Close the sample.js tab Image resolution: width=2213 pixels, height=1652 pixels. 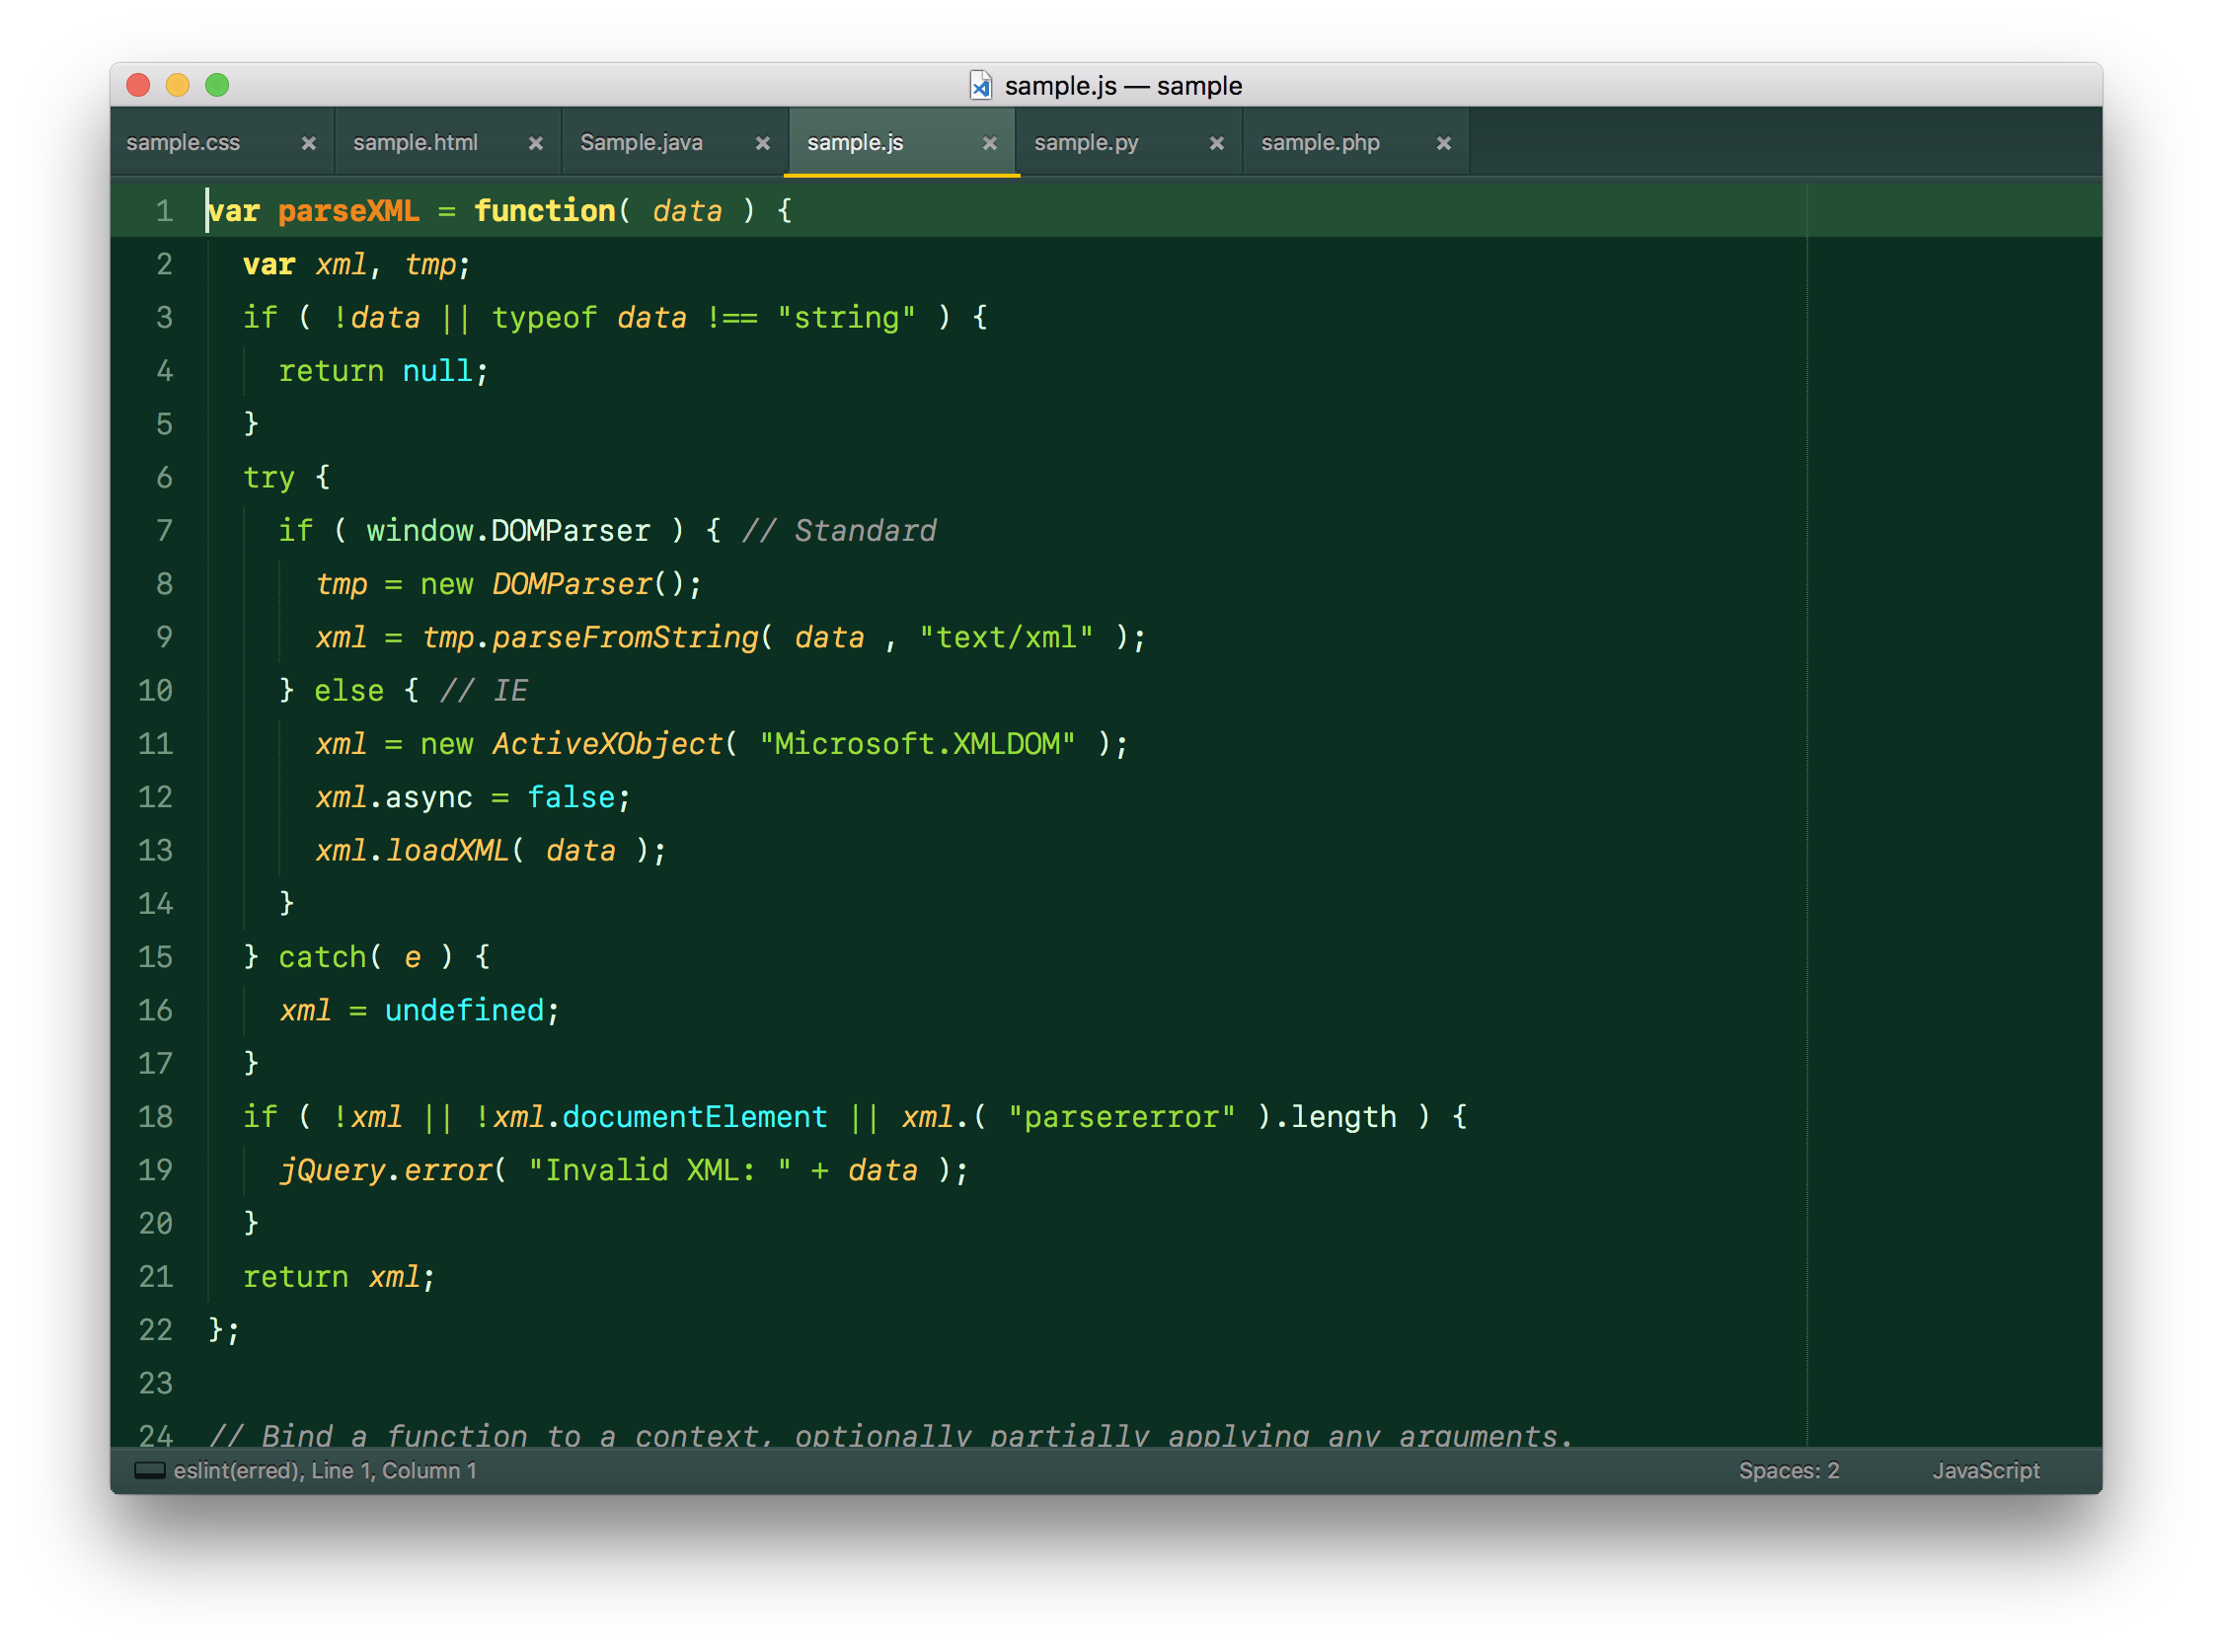[x=990, y=143]
